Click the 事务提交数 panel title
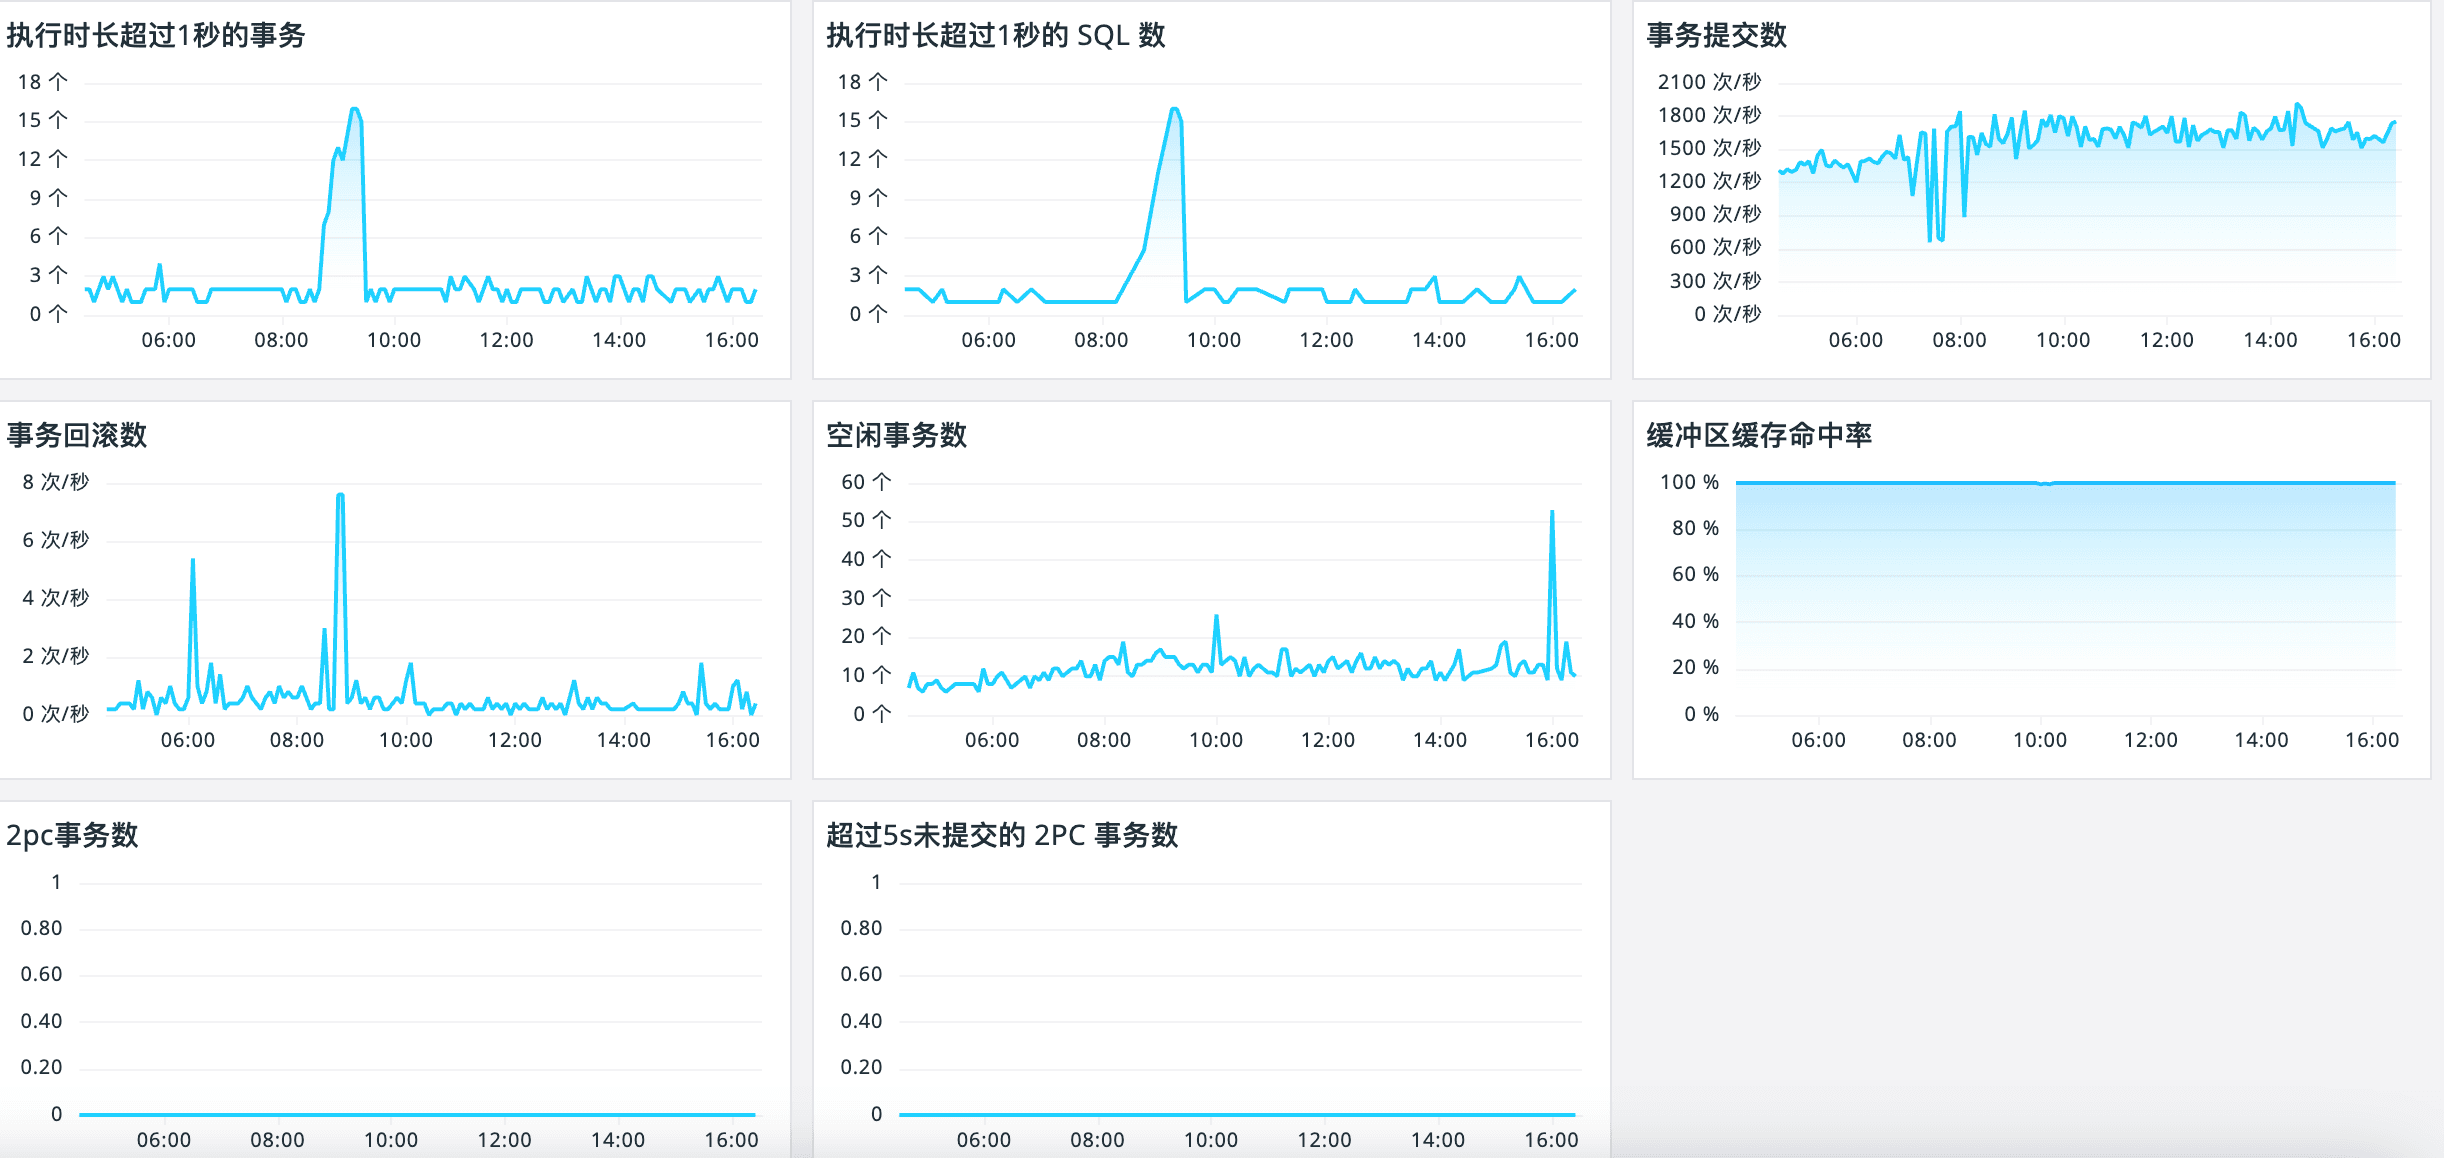 coord(1716,35)
